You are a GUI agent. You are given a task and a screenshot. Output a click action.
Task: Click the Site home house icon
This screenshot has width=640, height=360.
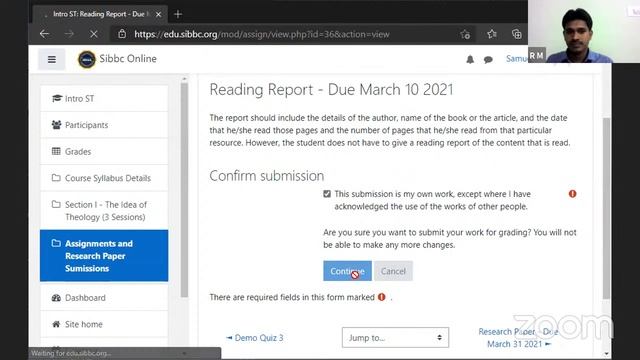pyautogui.click(x=56, y=324)
